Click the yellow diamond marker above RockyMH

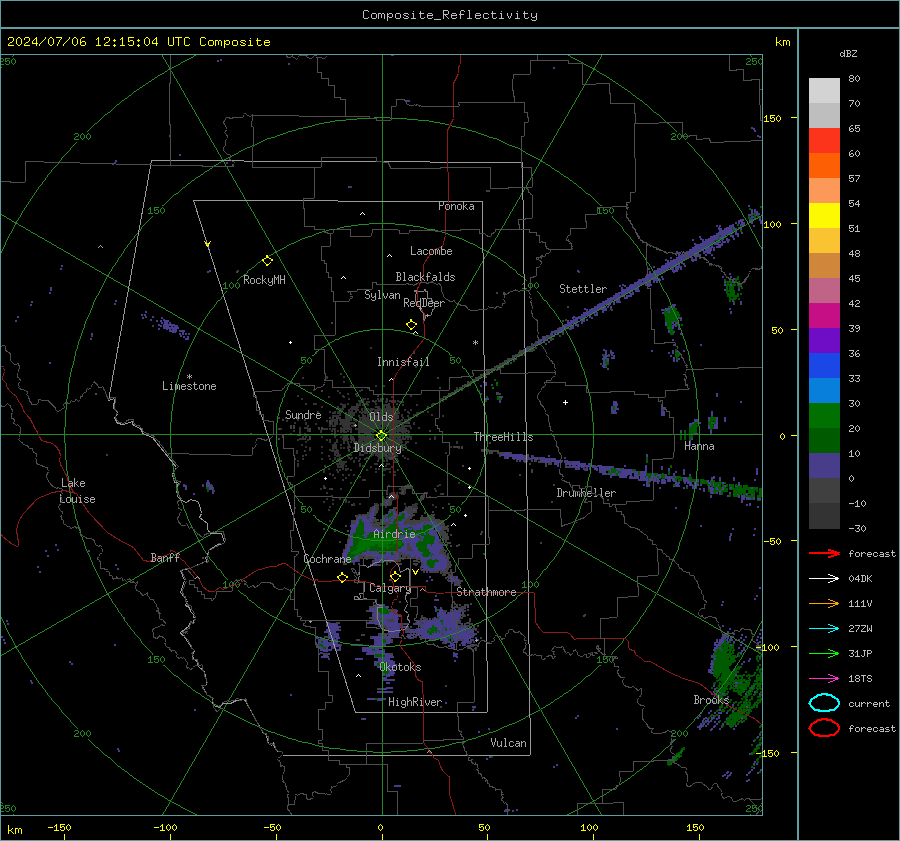(x=267, y=261)
